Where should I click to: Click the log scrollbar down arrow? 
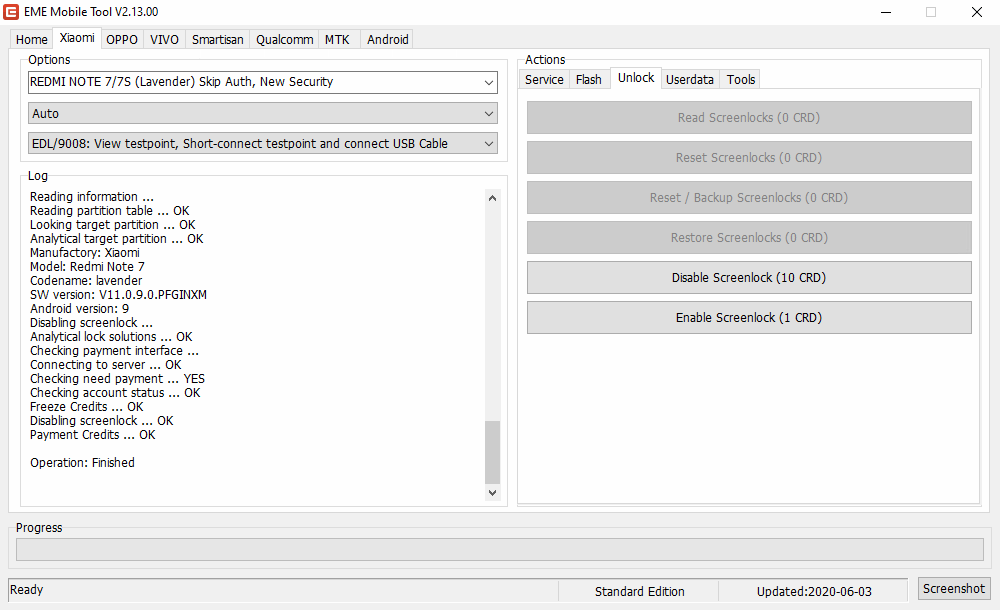[492, 493]
